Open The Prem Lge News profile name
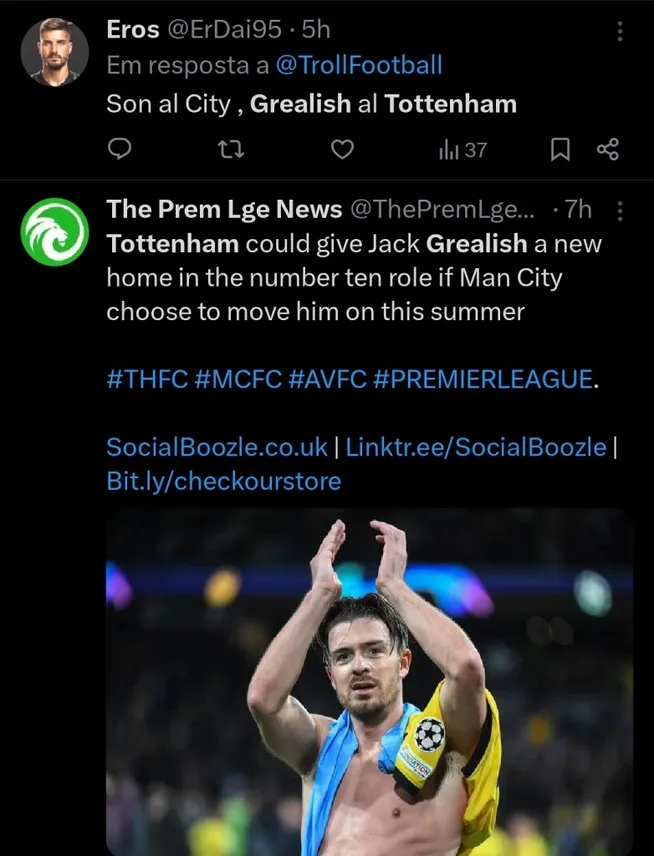Screen dimensions: 654x856 222,209
